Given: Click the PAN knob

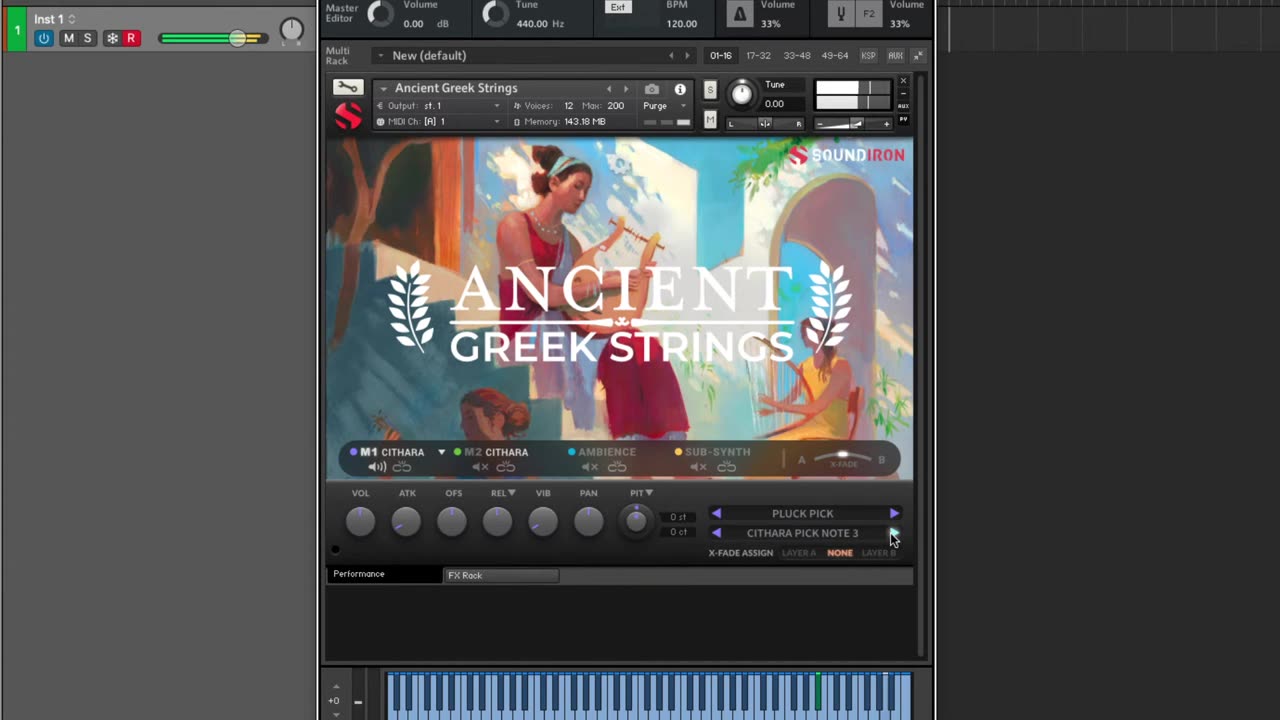Looking at the screenshot, I should point(589,520).
